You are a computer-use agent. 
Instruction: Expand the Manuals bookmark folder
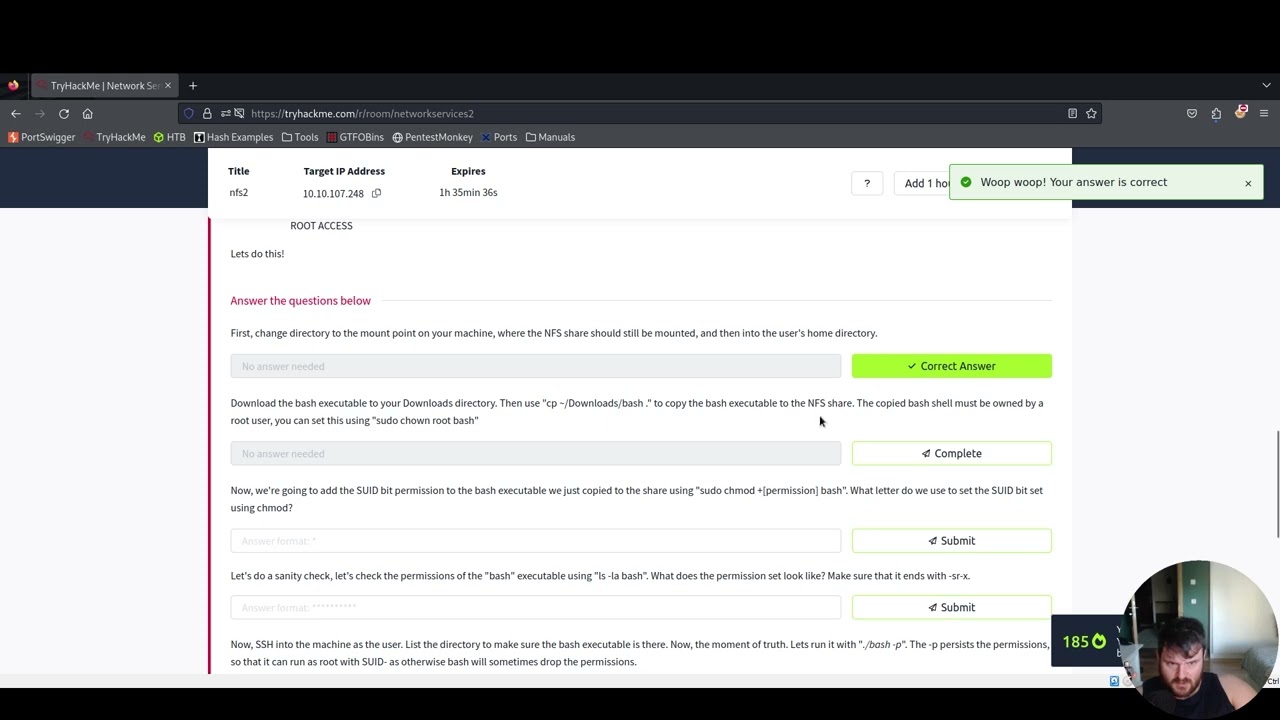tap(550, 137)
